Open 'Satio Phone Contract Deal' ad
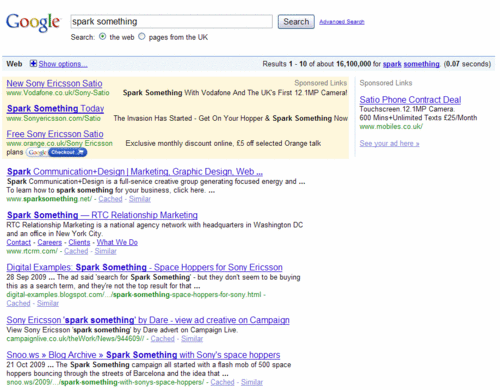The width and height of the screenshot is (500, 390). 410,100
